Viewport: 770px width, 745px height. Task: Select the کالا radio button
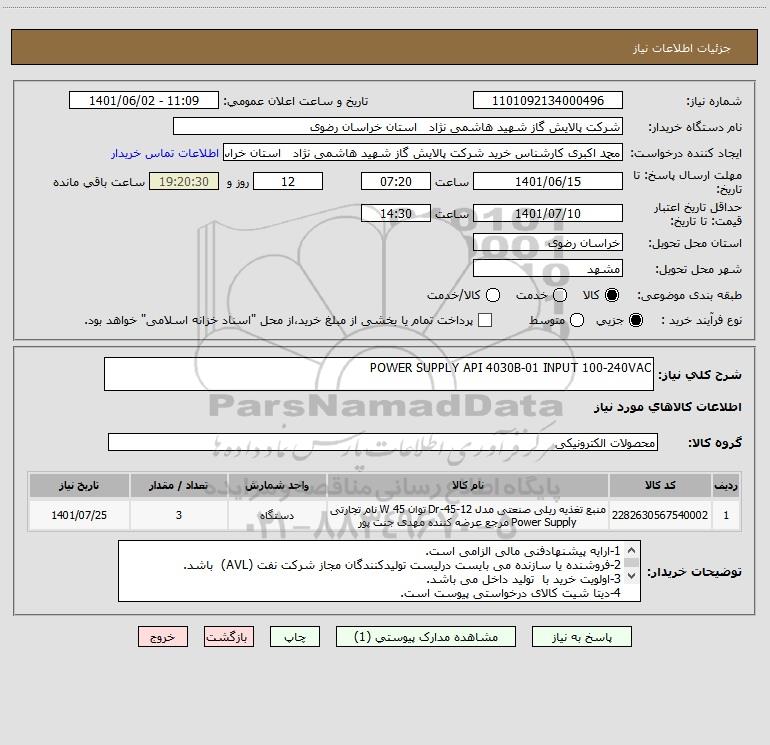click(x=612, y=295)
